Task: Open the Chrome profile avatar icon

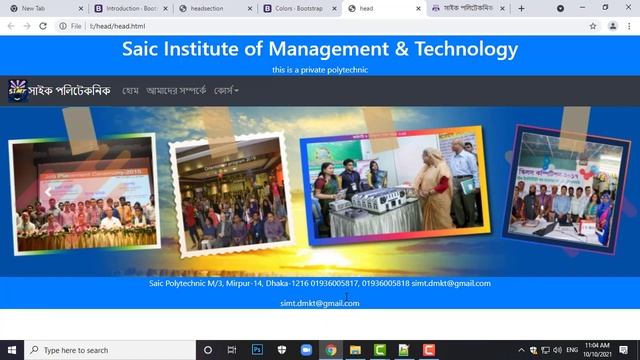Action: (613, 26)
